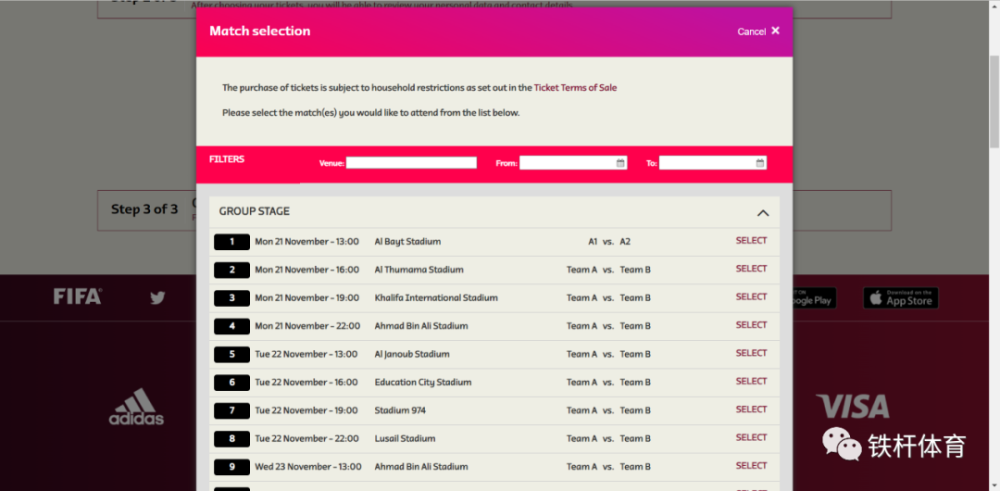Open the Ticket Terms of Sale link
This screenshot has width=1000, height=491.
click(x=575, y=88)
